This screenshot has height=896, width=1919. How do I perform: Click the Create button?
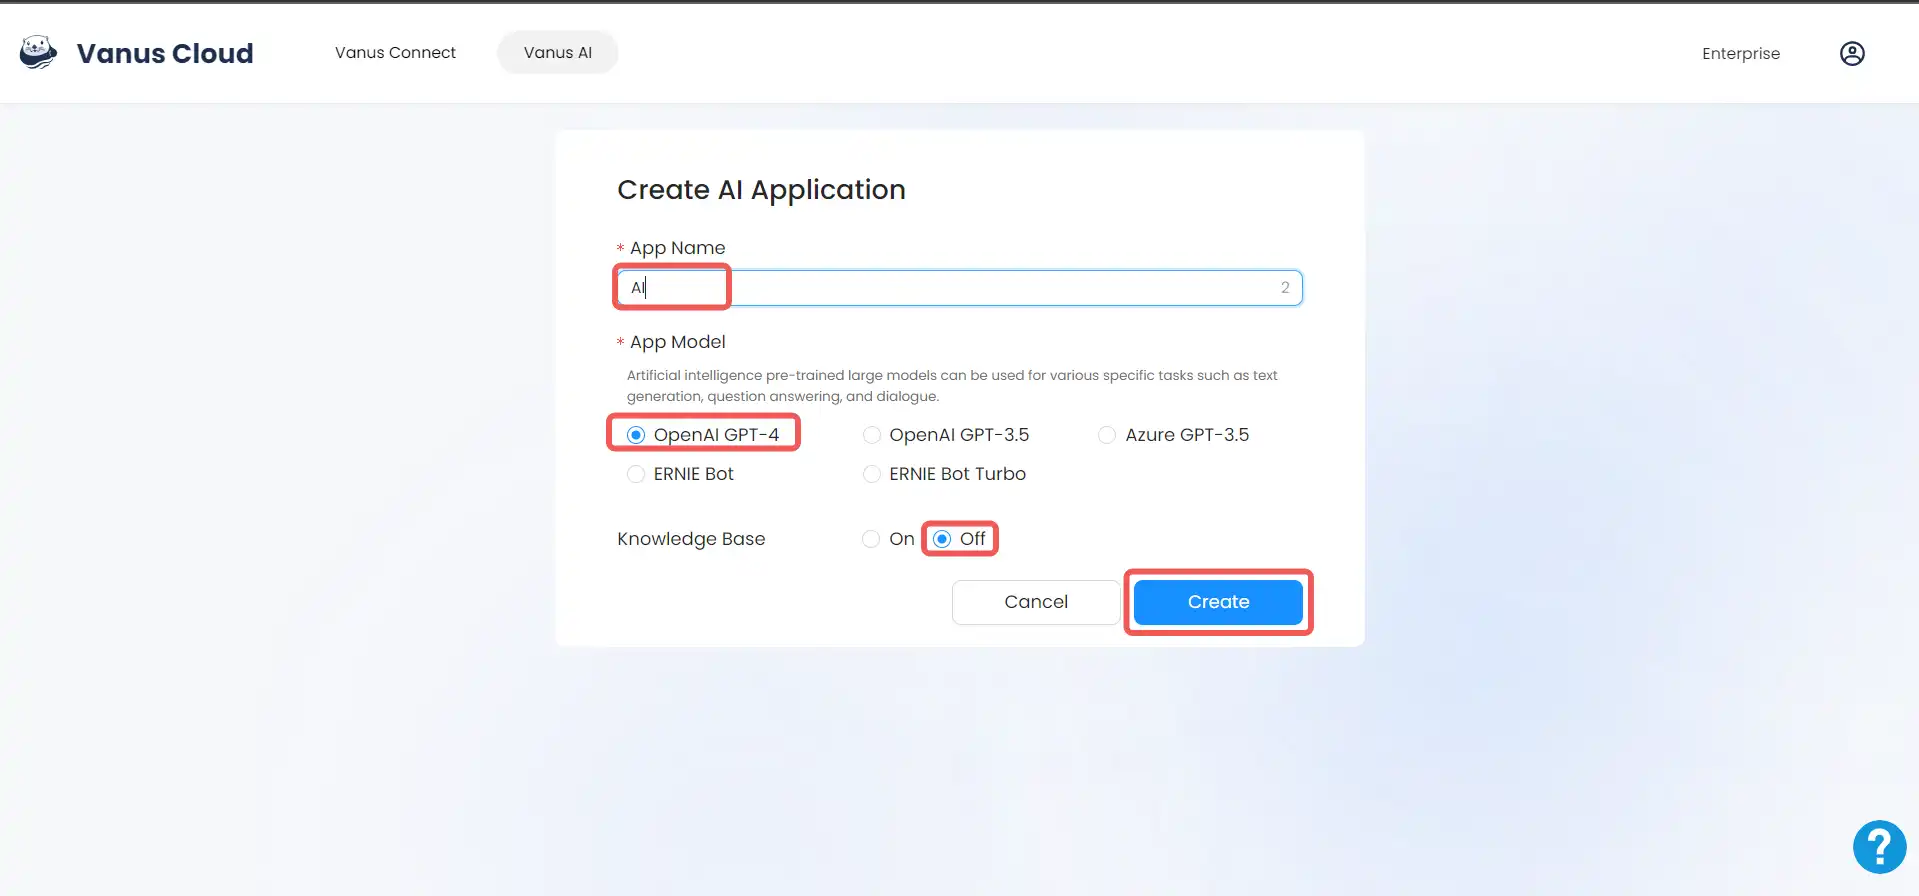pos(1218,602)
